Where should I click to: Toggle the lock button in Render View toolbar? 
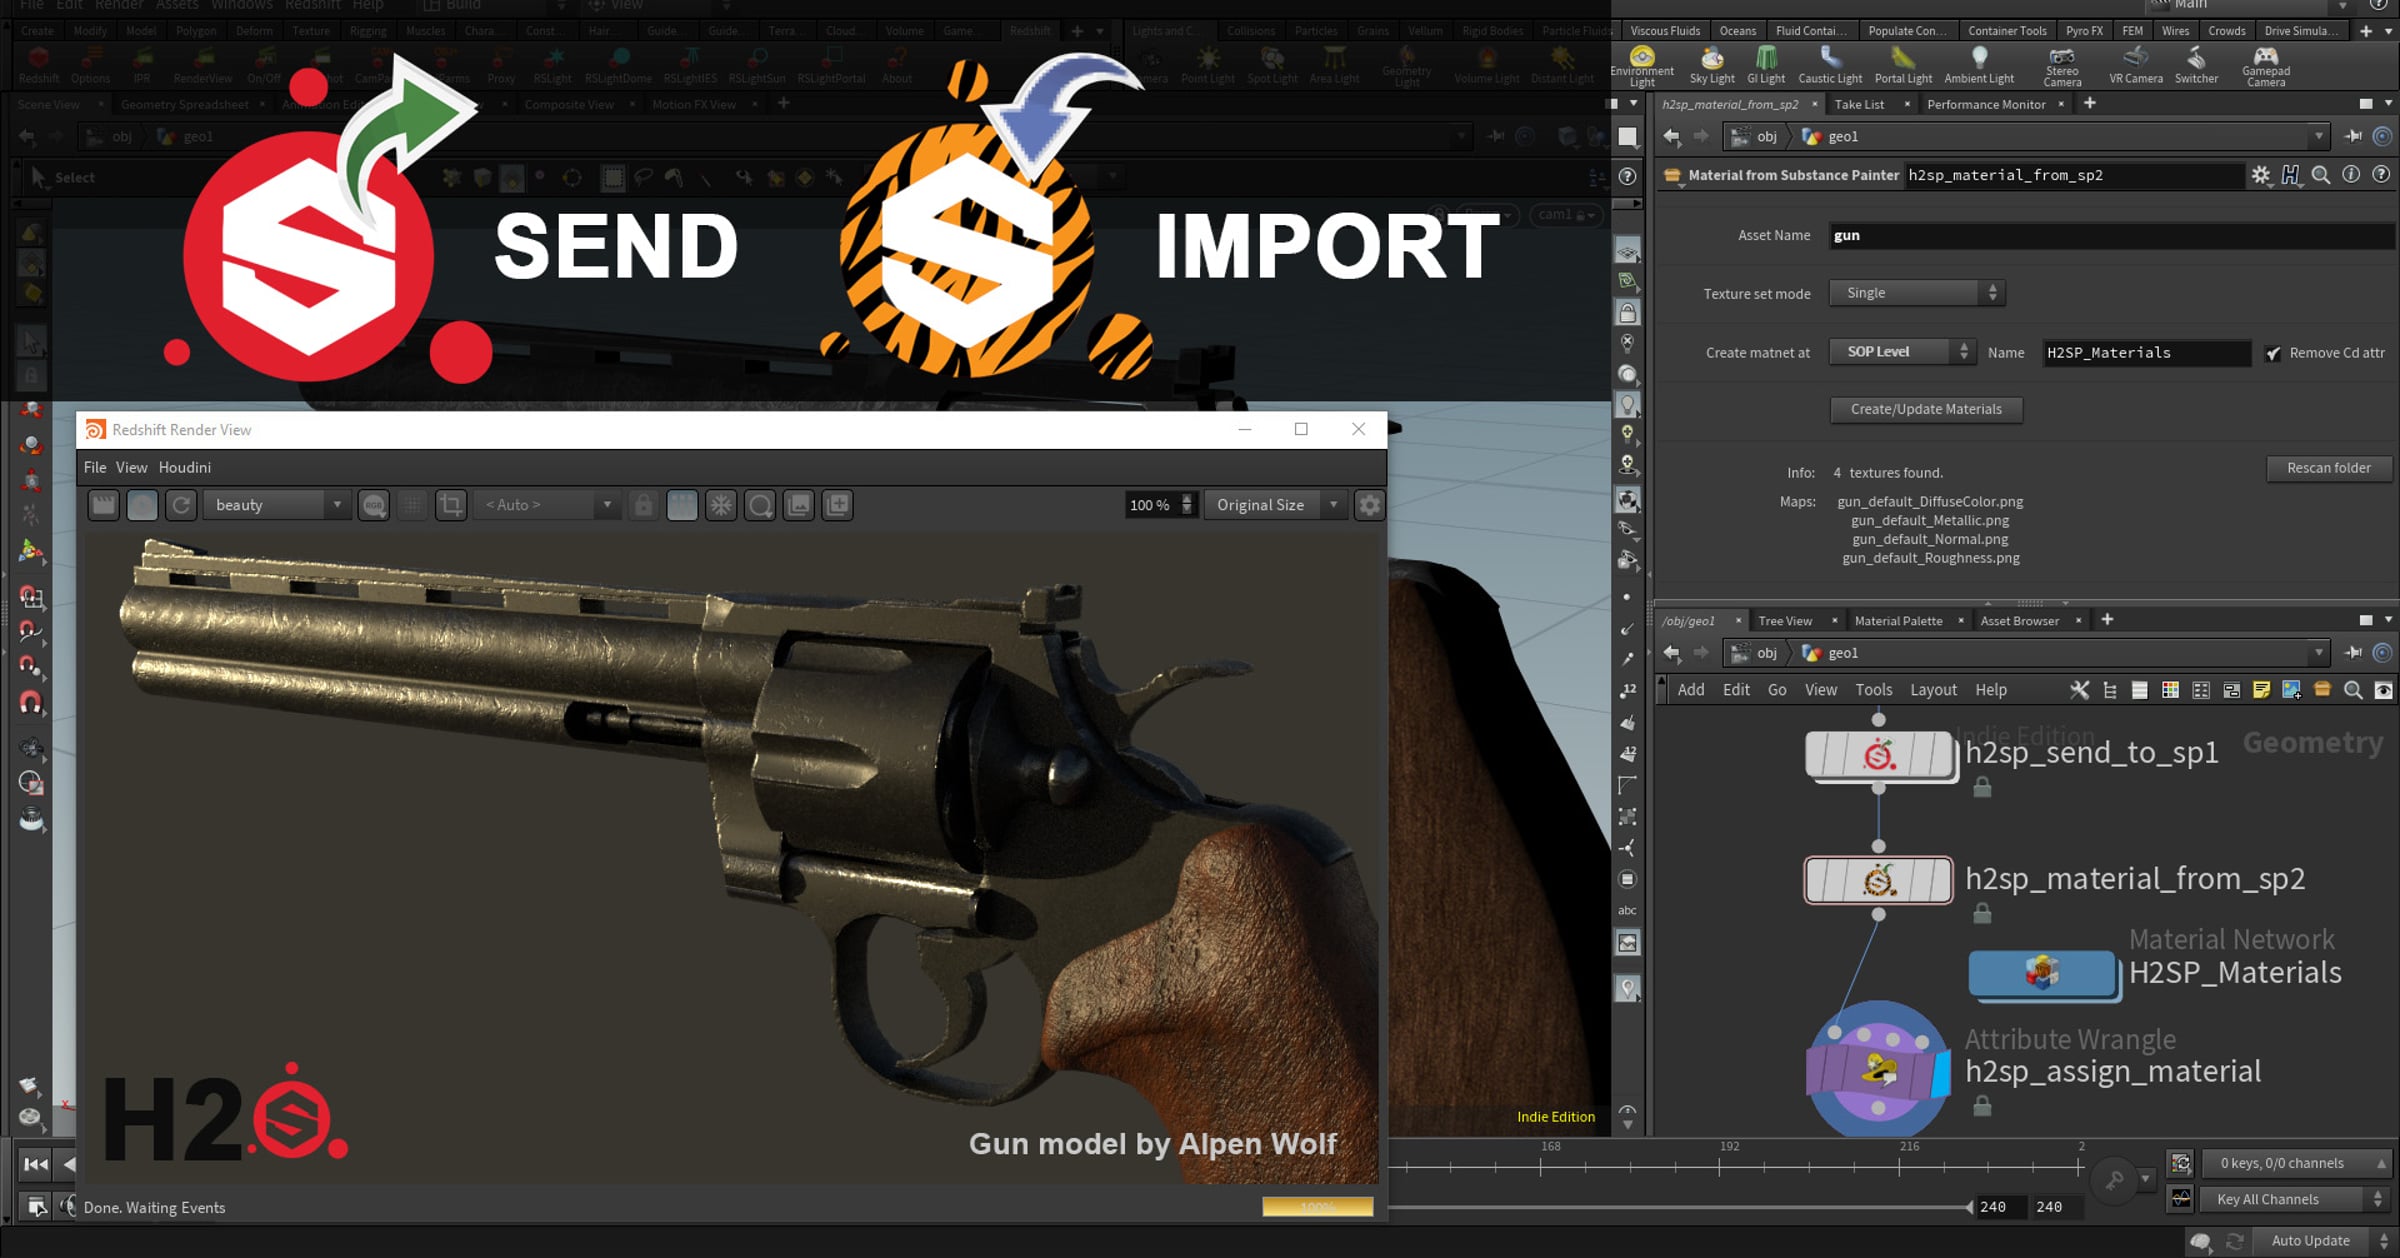643,505
